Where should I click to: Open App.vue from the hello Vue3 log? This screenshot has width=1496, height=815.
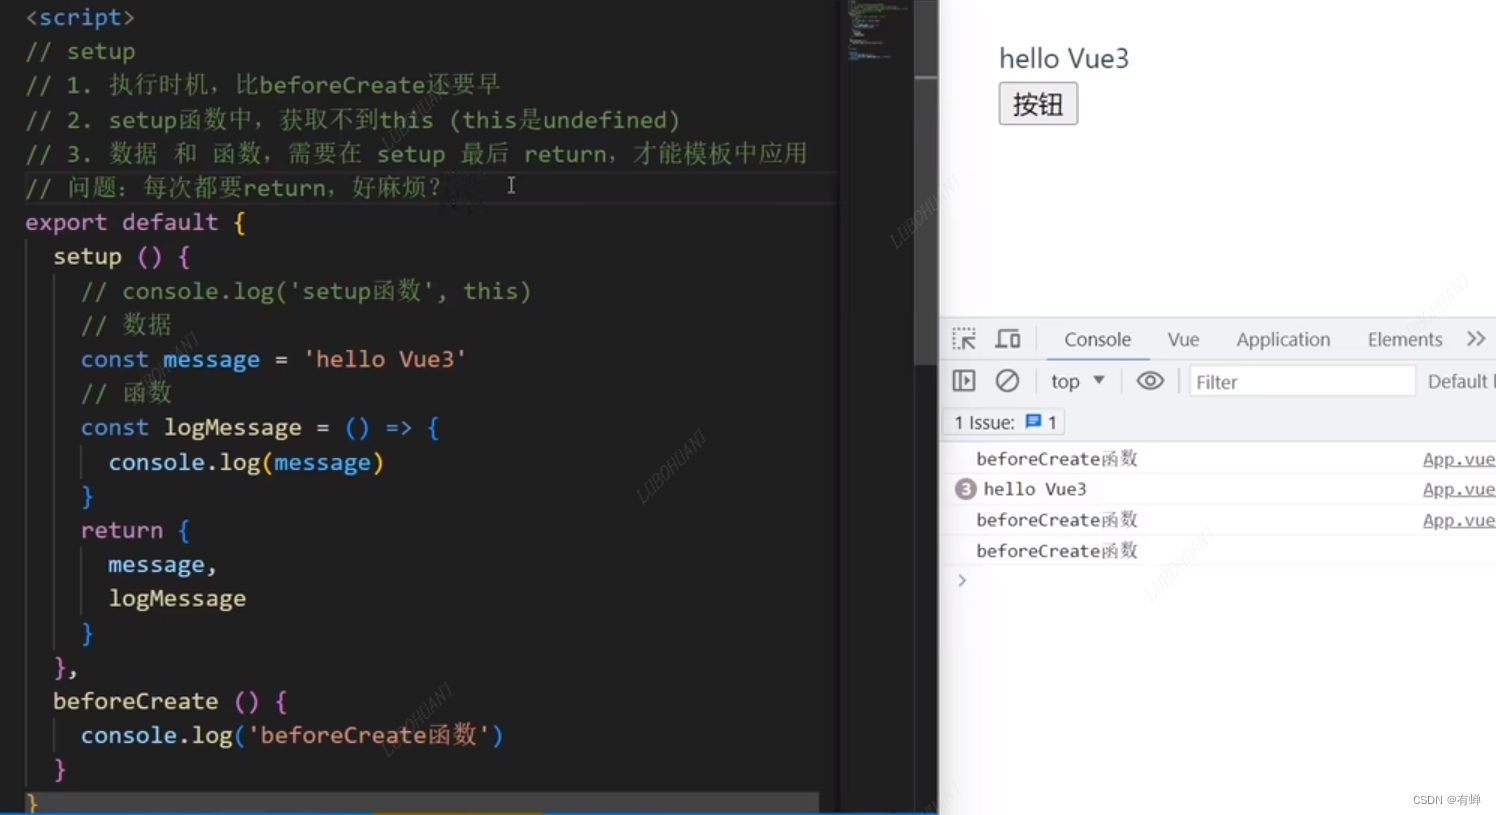1458,488
